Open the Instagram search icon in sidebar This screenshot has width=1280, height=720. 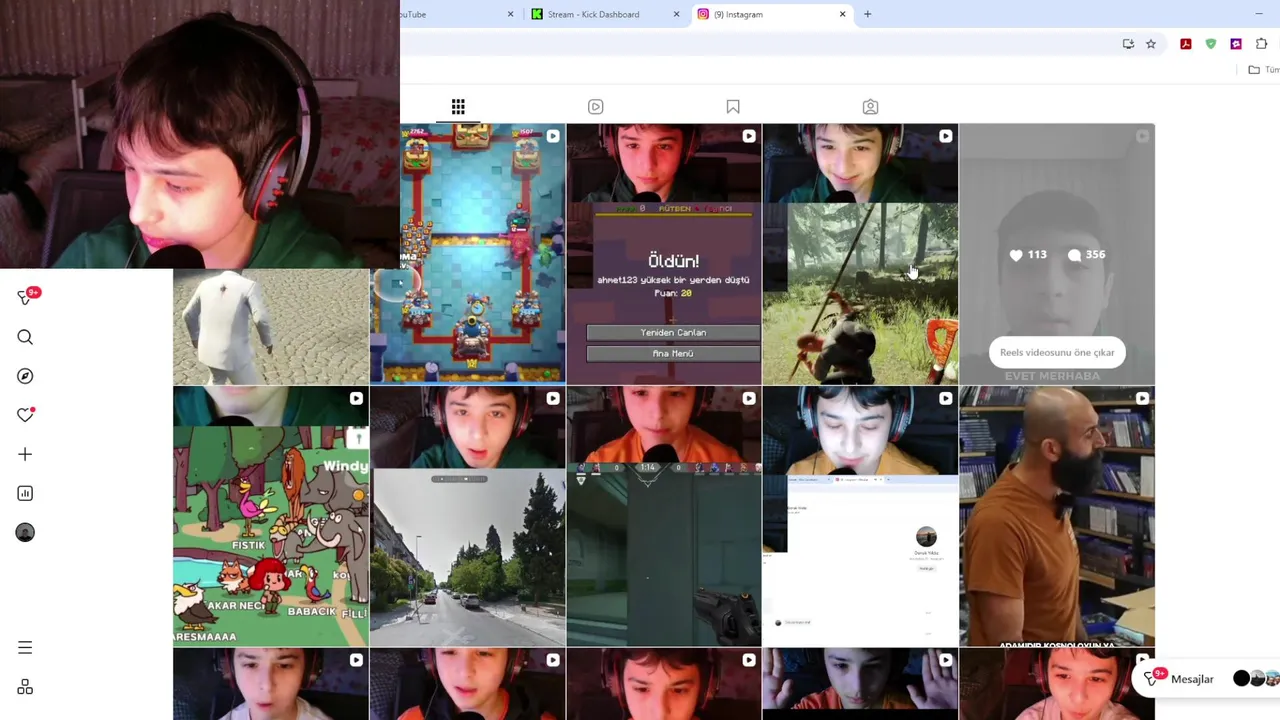(x=25, y=337)
